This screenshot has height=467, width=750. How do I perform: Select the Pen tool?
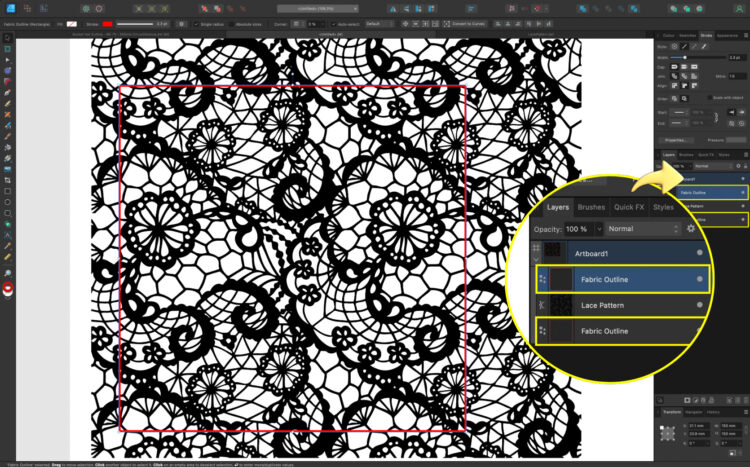[x=7, y=92]
